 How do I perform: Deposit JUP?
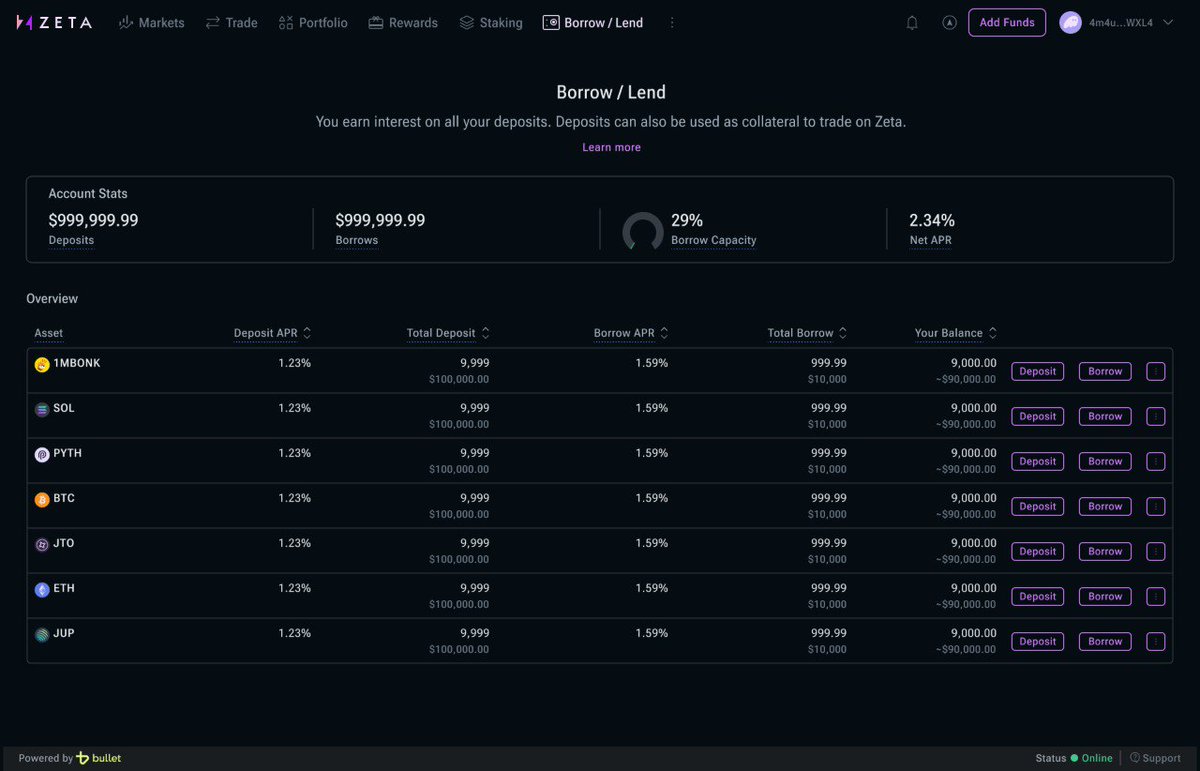pos(1037,641)
